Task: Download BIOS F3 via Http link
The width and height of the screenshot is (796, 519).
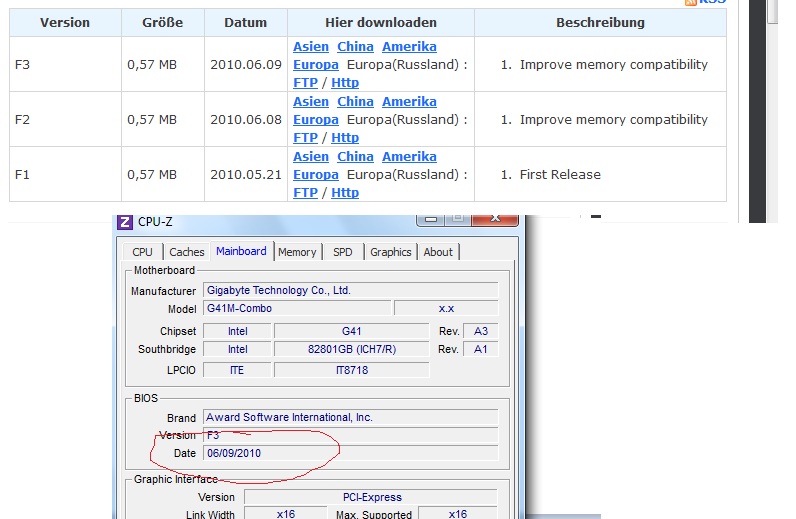Action: [x=345, y=82]
